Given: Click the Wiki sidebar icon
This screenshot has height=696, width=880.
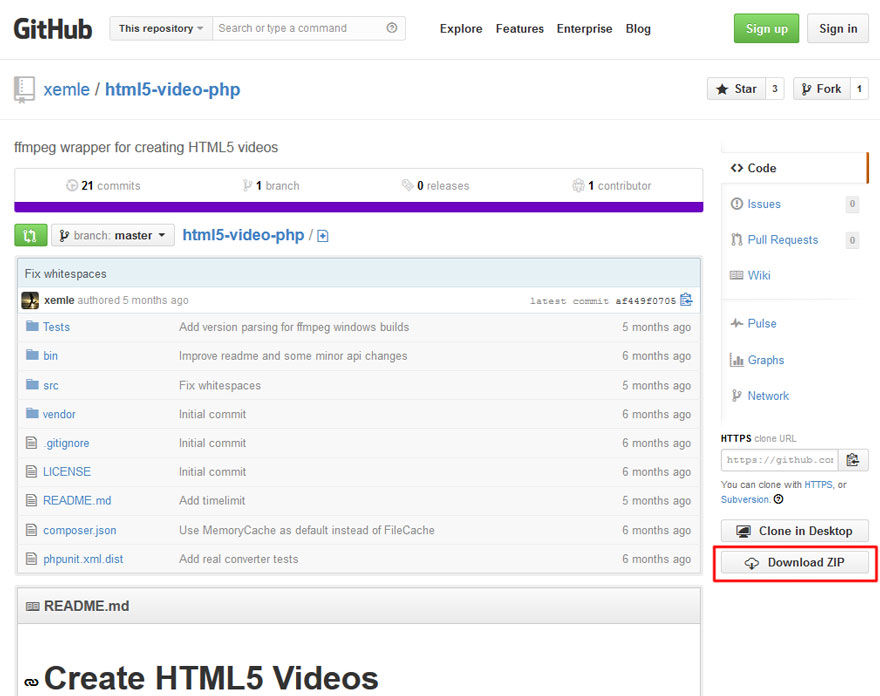Looking at the screenshot, I should point(736,275).
